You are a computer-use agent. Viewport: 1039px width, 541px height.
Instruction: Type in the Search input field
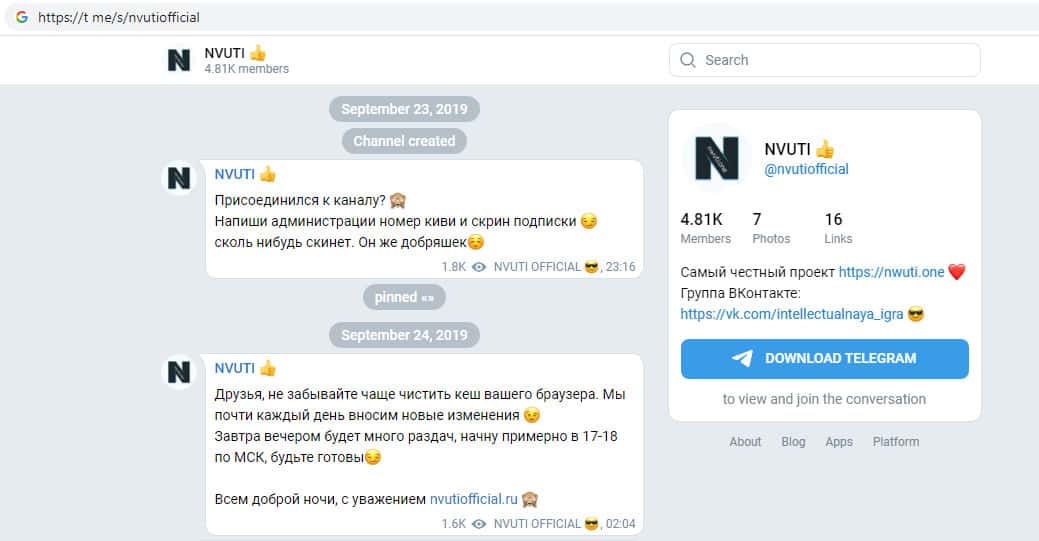tap(835, 60)
